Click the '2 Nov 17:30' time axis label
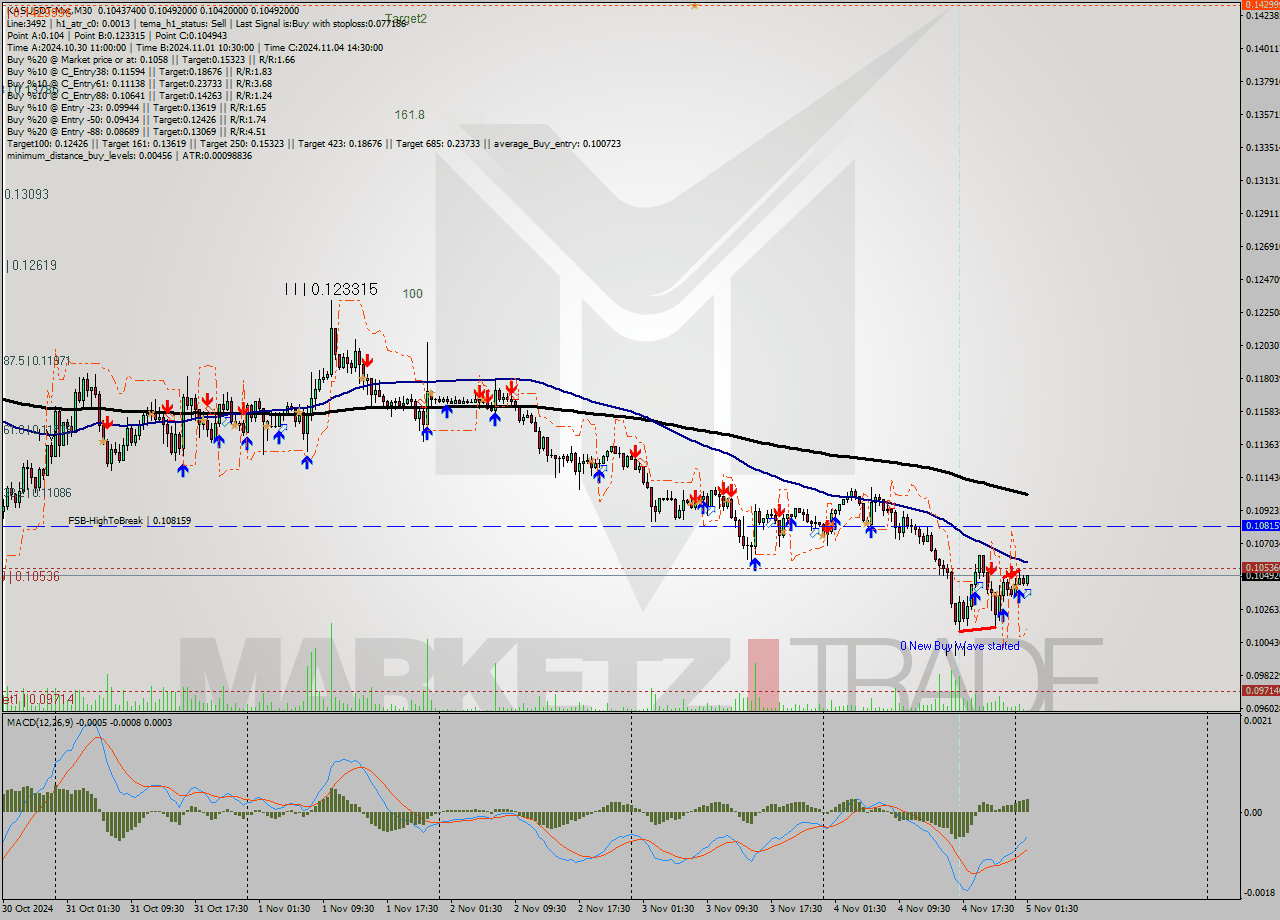 pyautogui.click(x=604, y=909)
